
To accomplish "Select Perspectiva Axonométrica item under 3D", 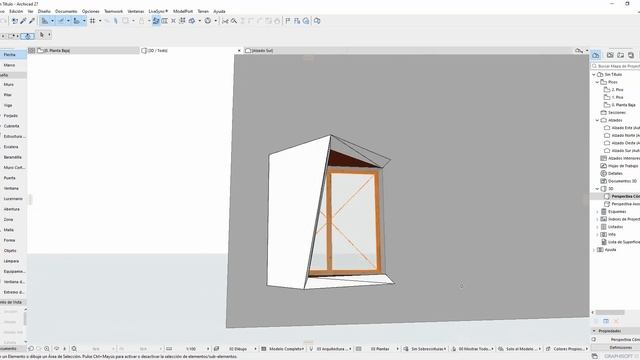I will 622,204.
